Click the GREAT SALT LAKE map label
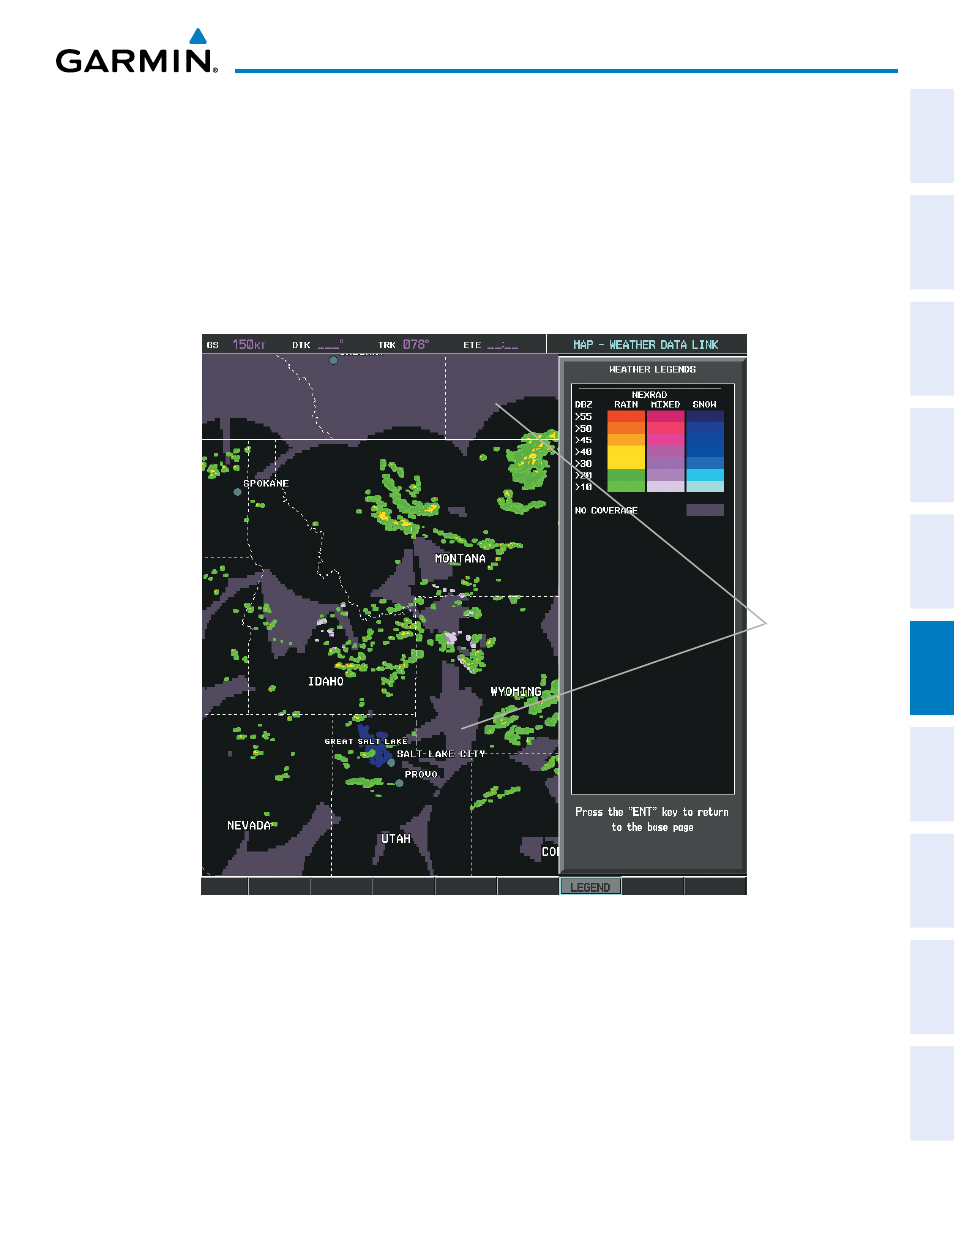 click(366, 742)
